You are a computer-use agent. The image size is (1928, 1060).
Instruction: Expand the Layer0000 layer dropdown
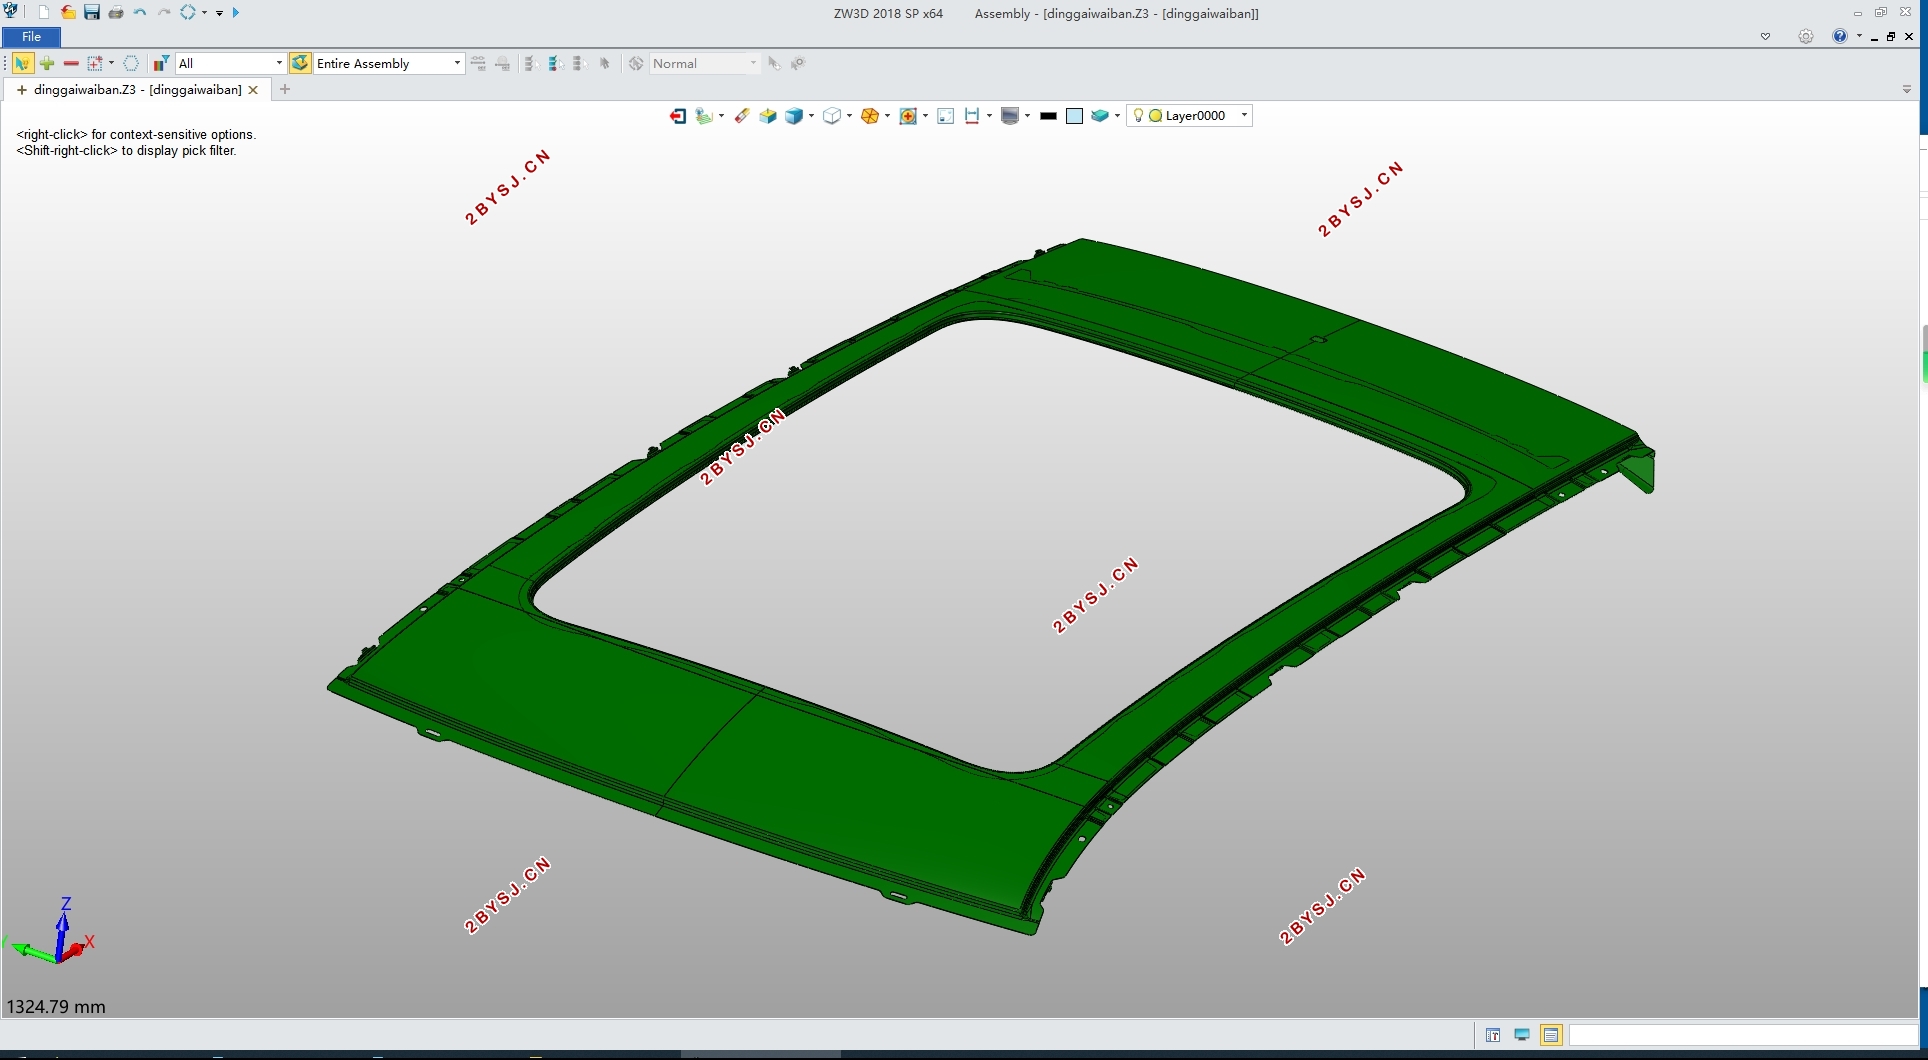(1244, 116)
